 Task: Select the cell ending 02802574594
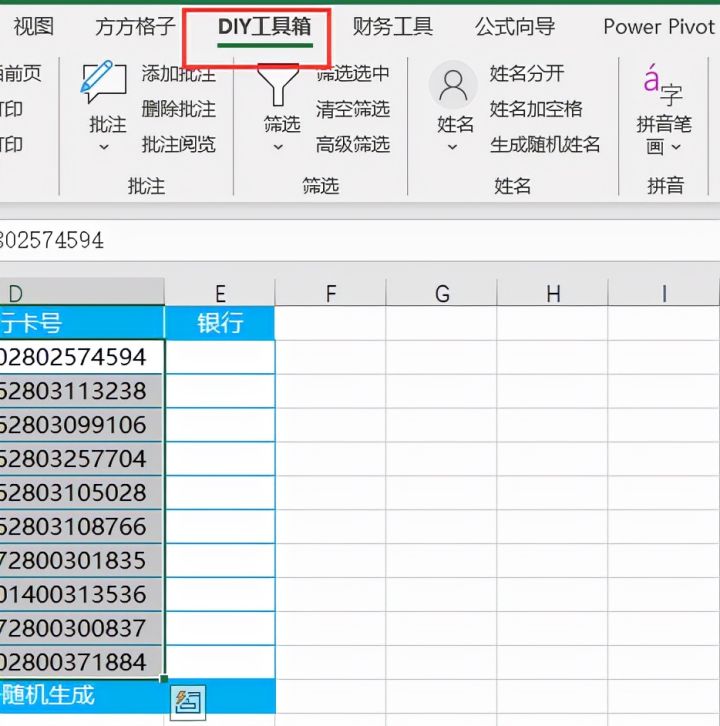(82, 357)
